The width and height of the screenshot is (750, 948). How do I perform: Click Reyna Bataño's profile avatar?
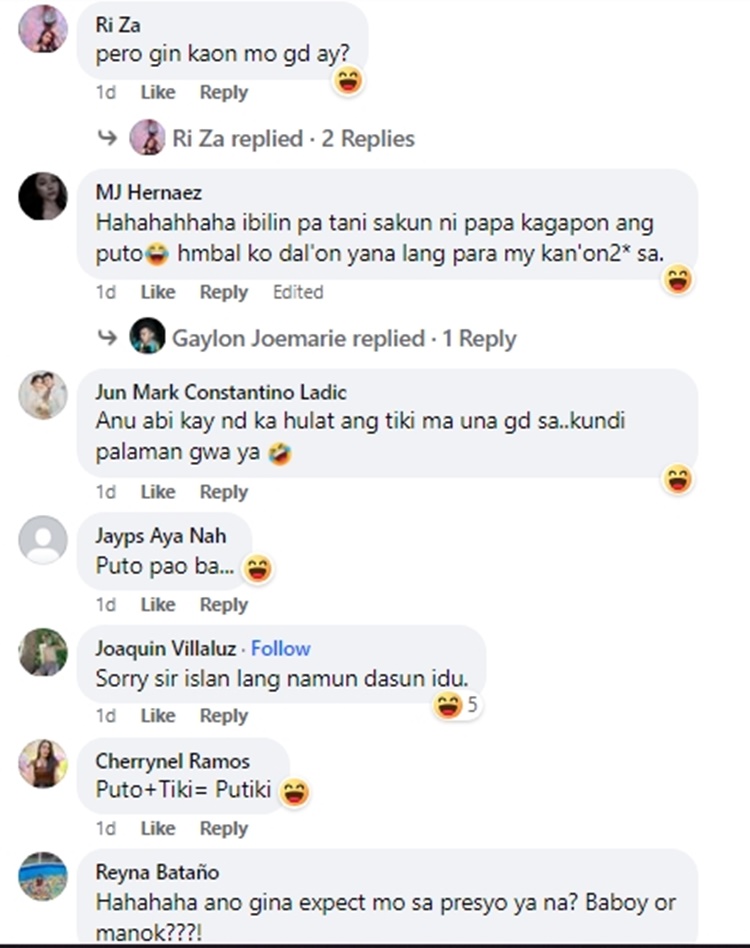[x=43, y=876]
